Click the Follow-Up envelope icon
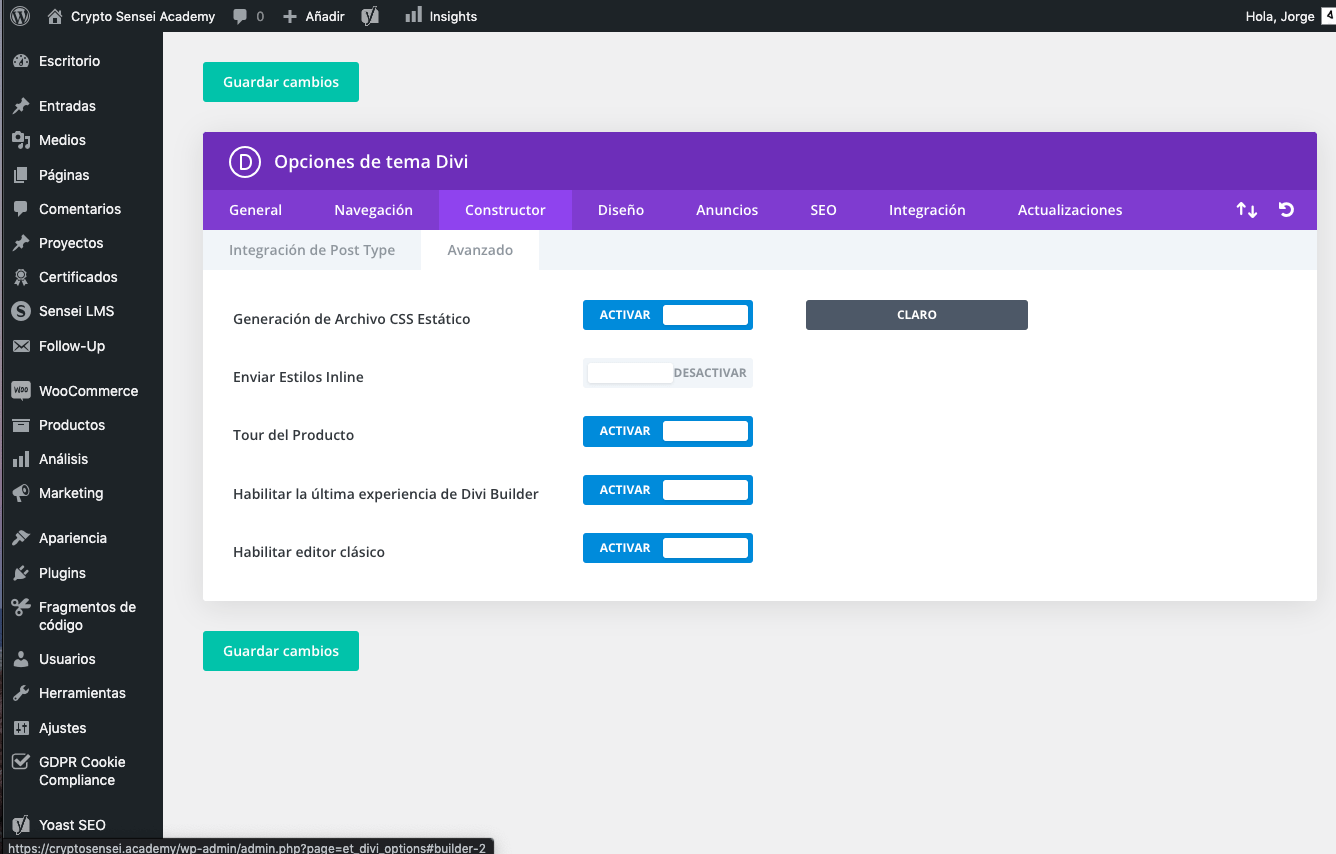1336x854 pixels. 21,346
